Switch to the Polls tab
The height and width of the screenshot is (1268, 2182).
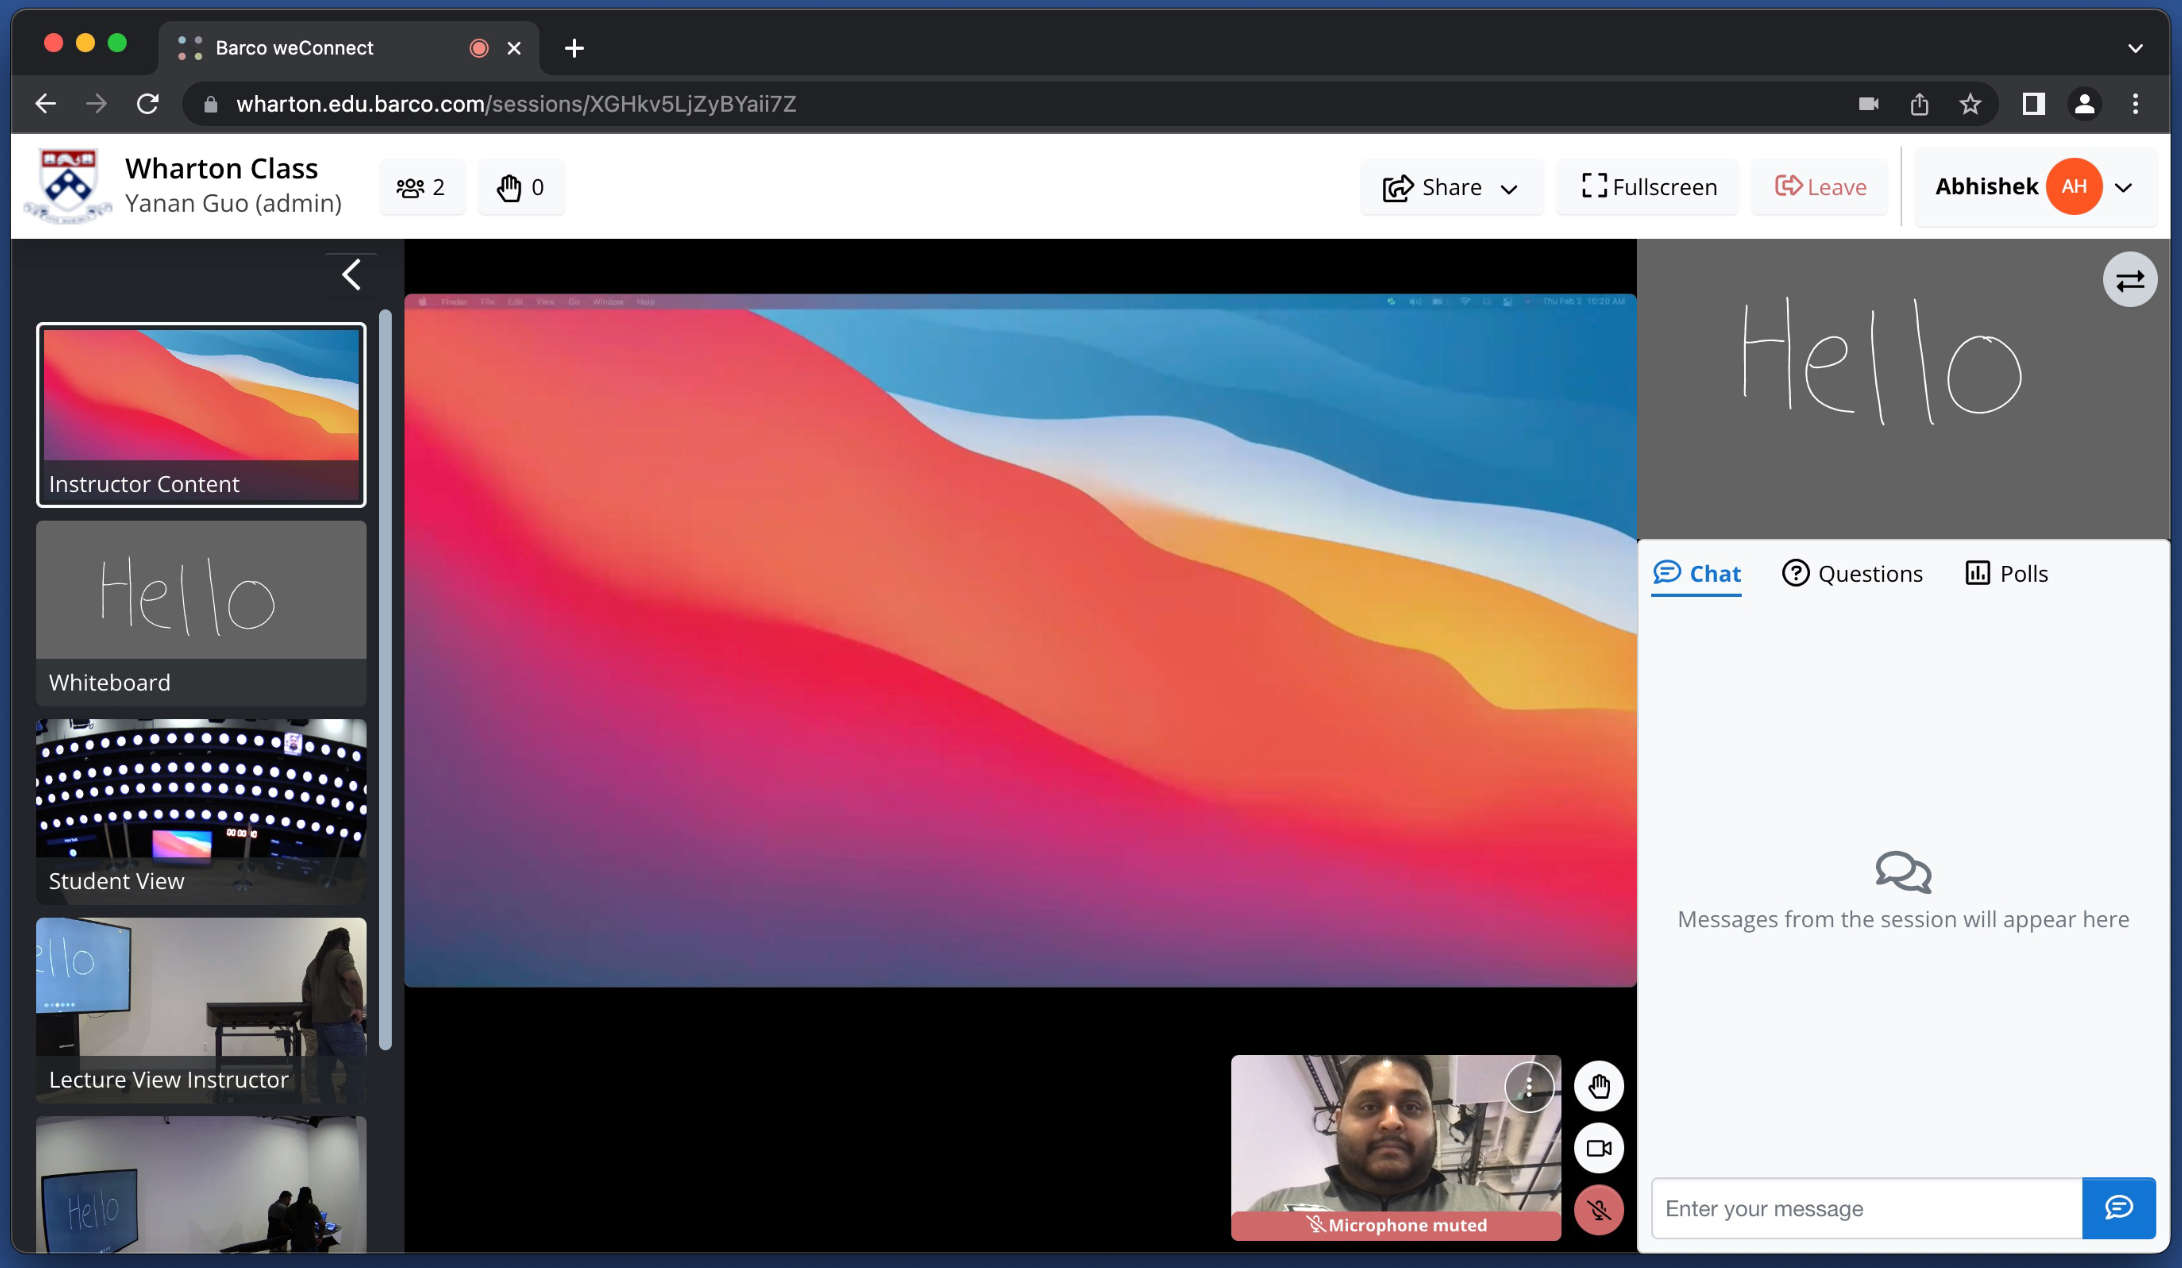tap(2006, 573)
